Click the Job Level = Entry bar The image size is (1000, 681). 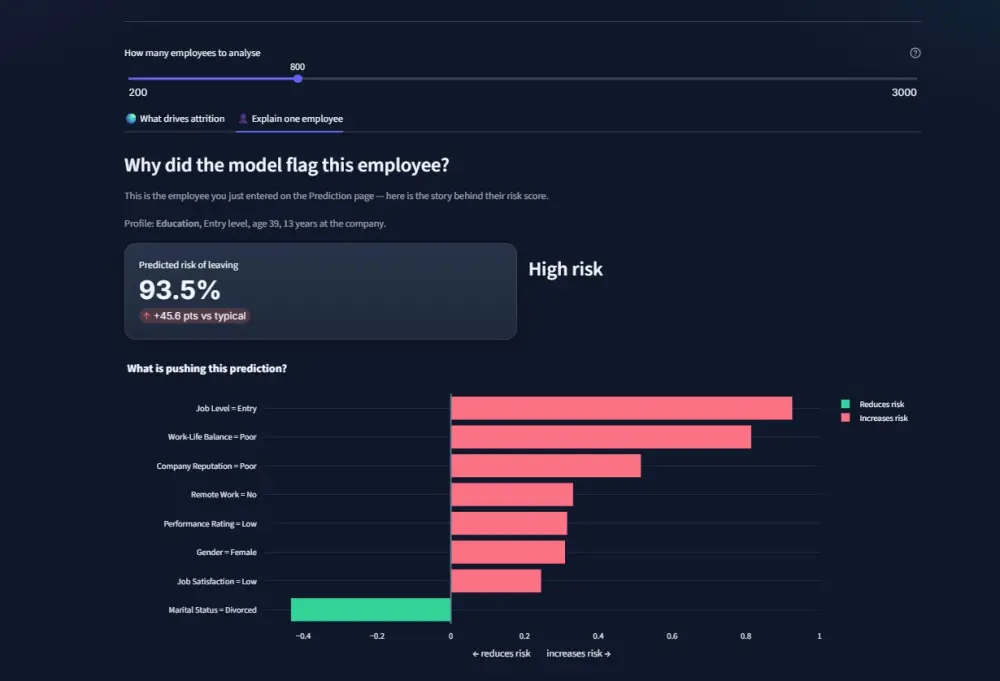(621, 408)
